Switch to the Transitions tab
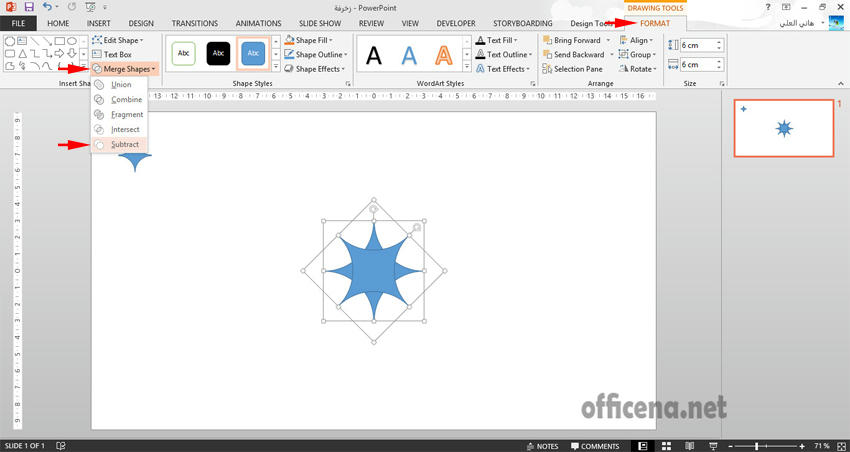 pyautogui.click(x=194, y=22)
